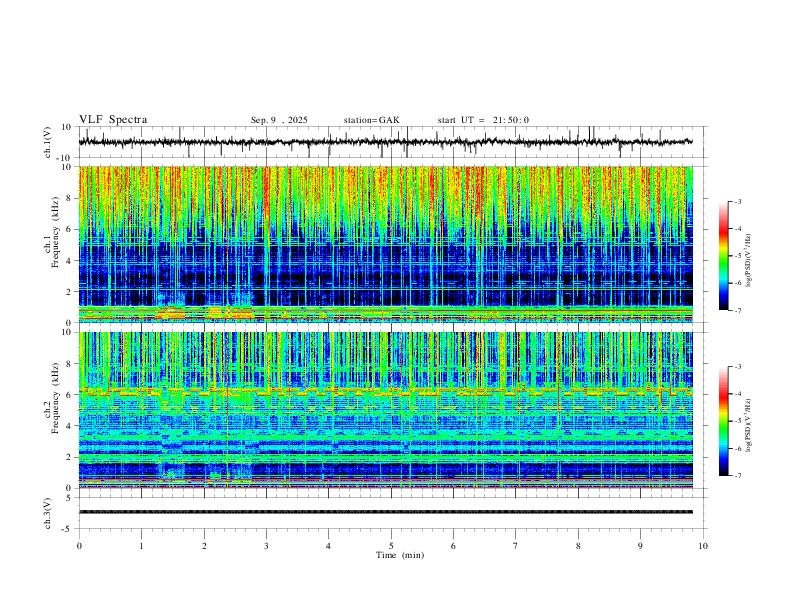Click the "8" kHz tick of ch.1 spectrogram
Viewport: 792px width, 612px height.
70,198
